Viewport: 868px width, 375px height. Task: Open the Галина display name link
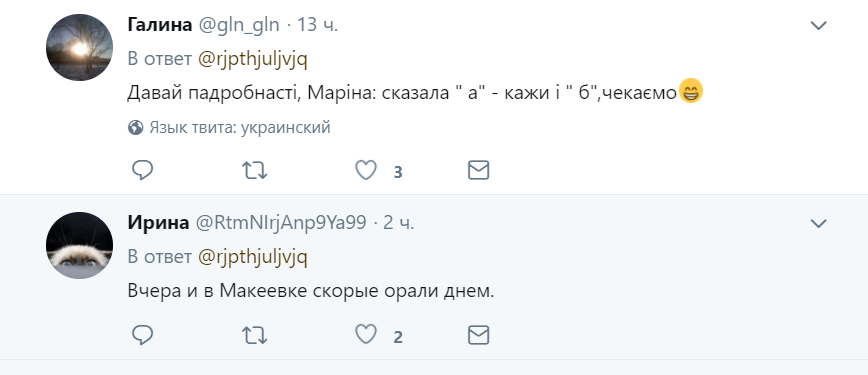160,25
